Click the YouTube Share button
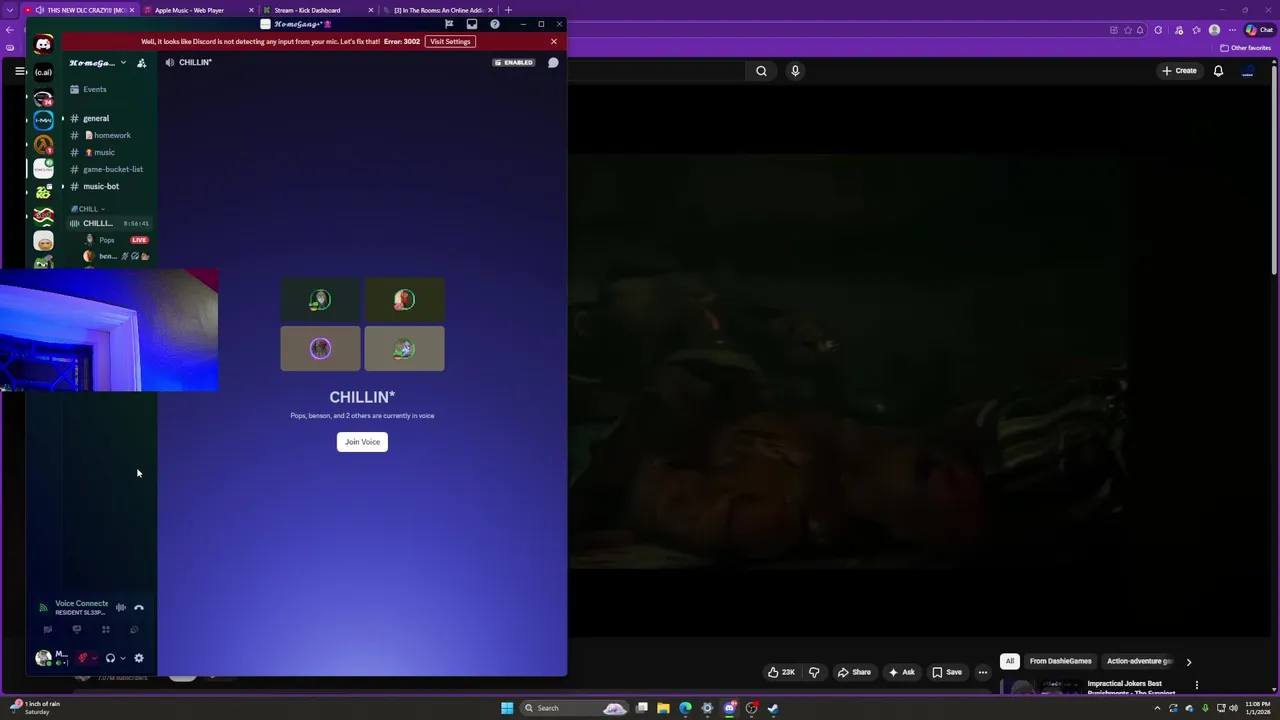This screenshot has width=1280, height=720. [x=855, y=672]
